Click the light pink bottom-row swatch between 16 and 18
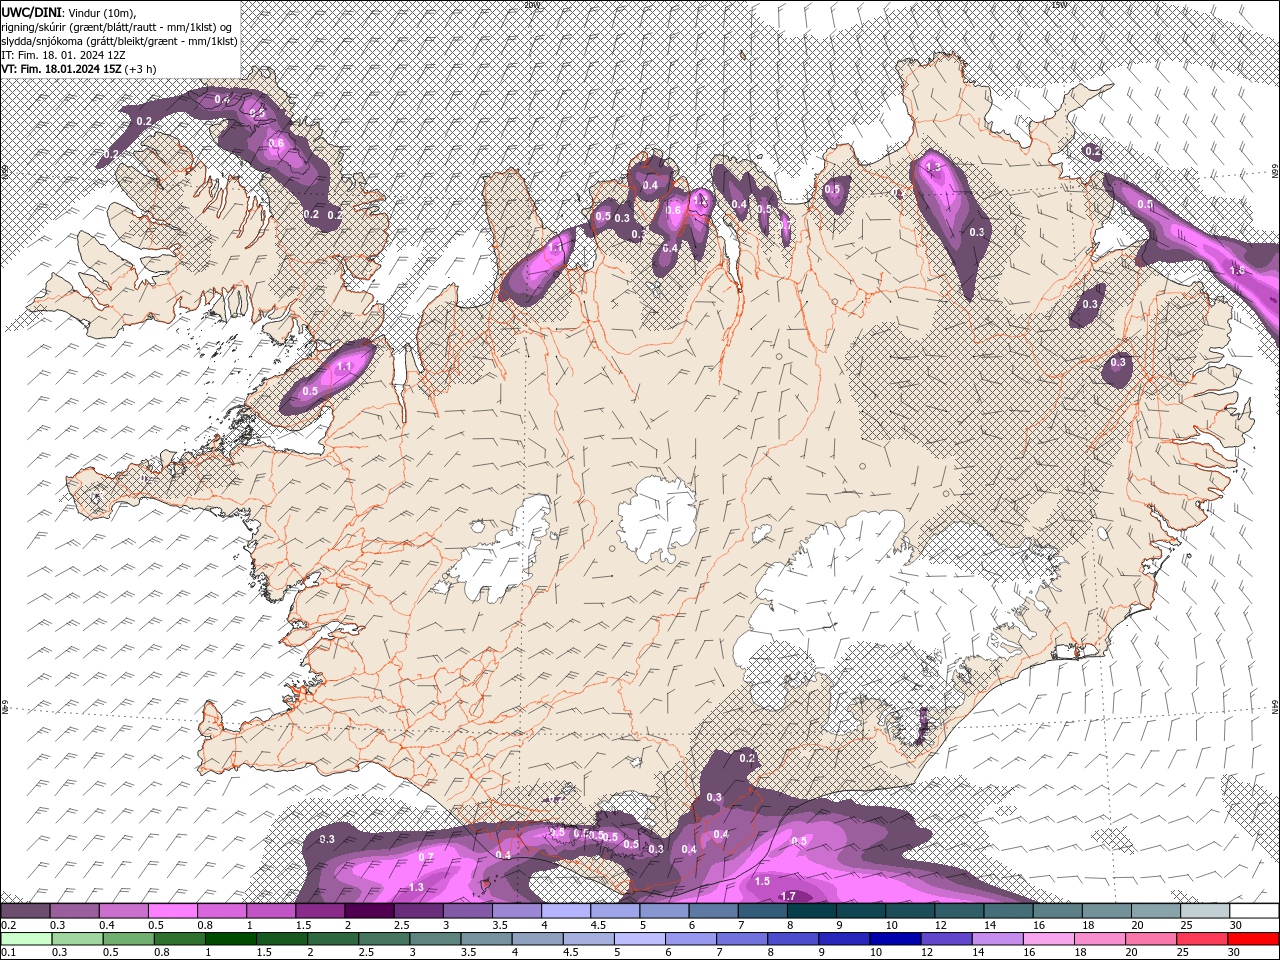1280x960 pixels. click(x=1049, y=938)
